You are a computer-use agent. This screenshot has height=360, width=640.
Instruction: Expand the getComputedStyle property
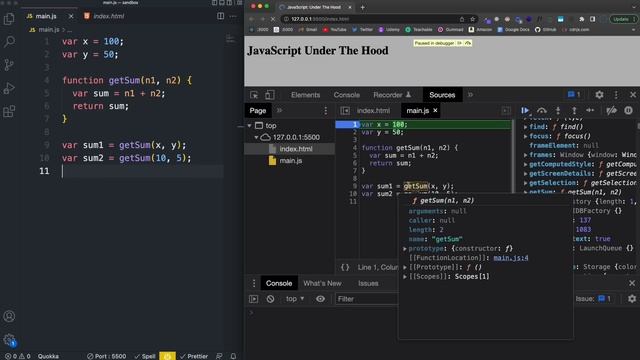526,164
